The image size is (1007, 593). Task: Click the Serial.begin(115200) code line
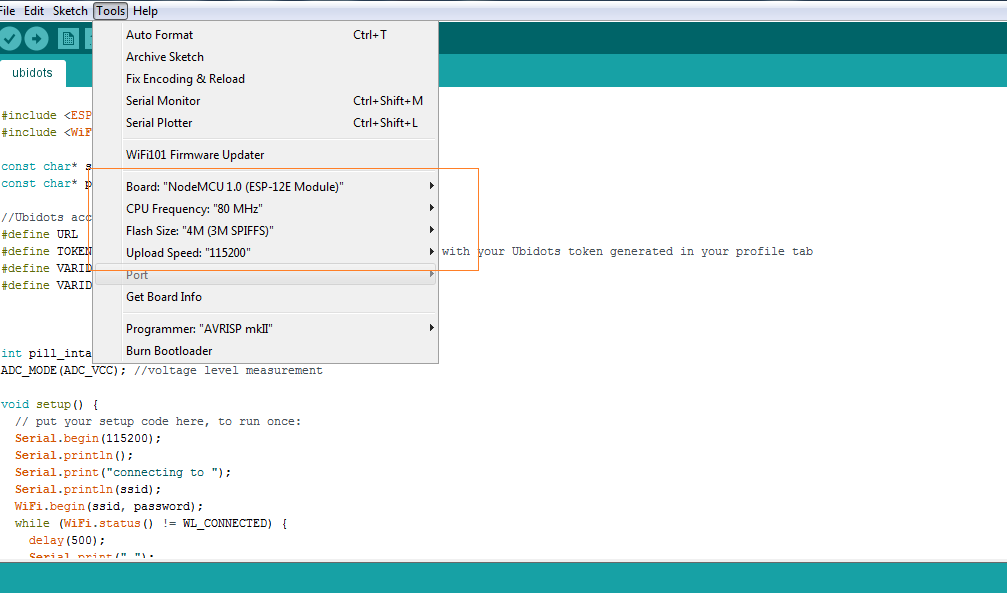click(88, 438)
